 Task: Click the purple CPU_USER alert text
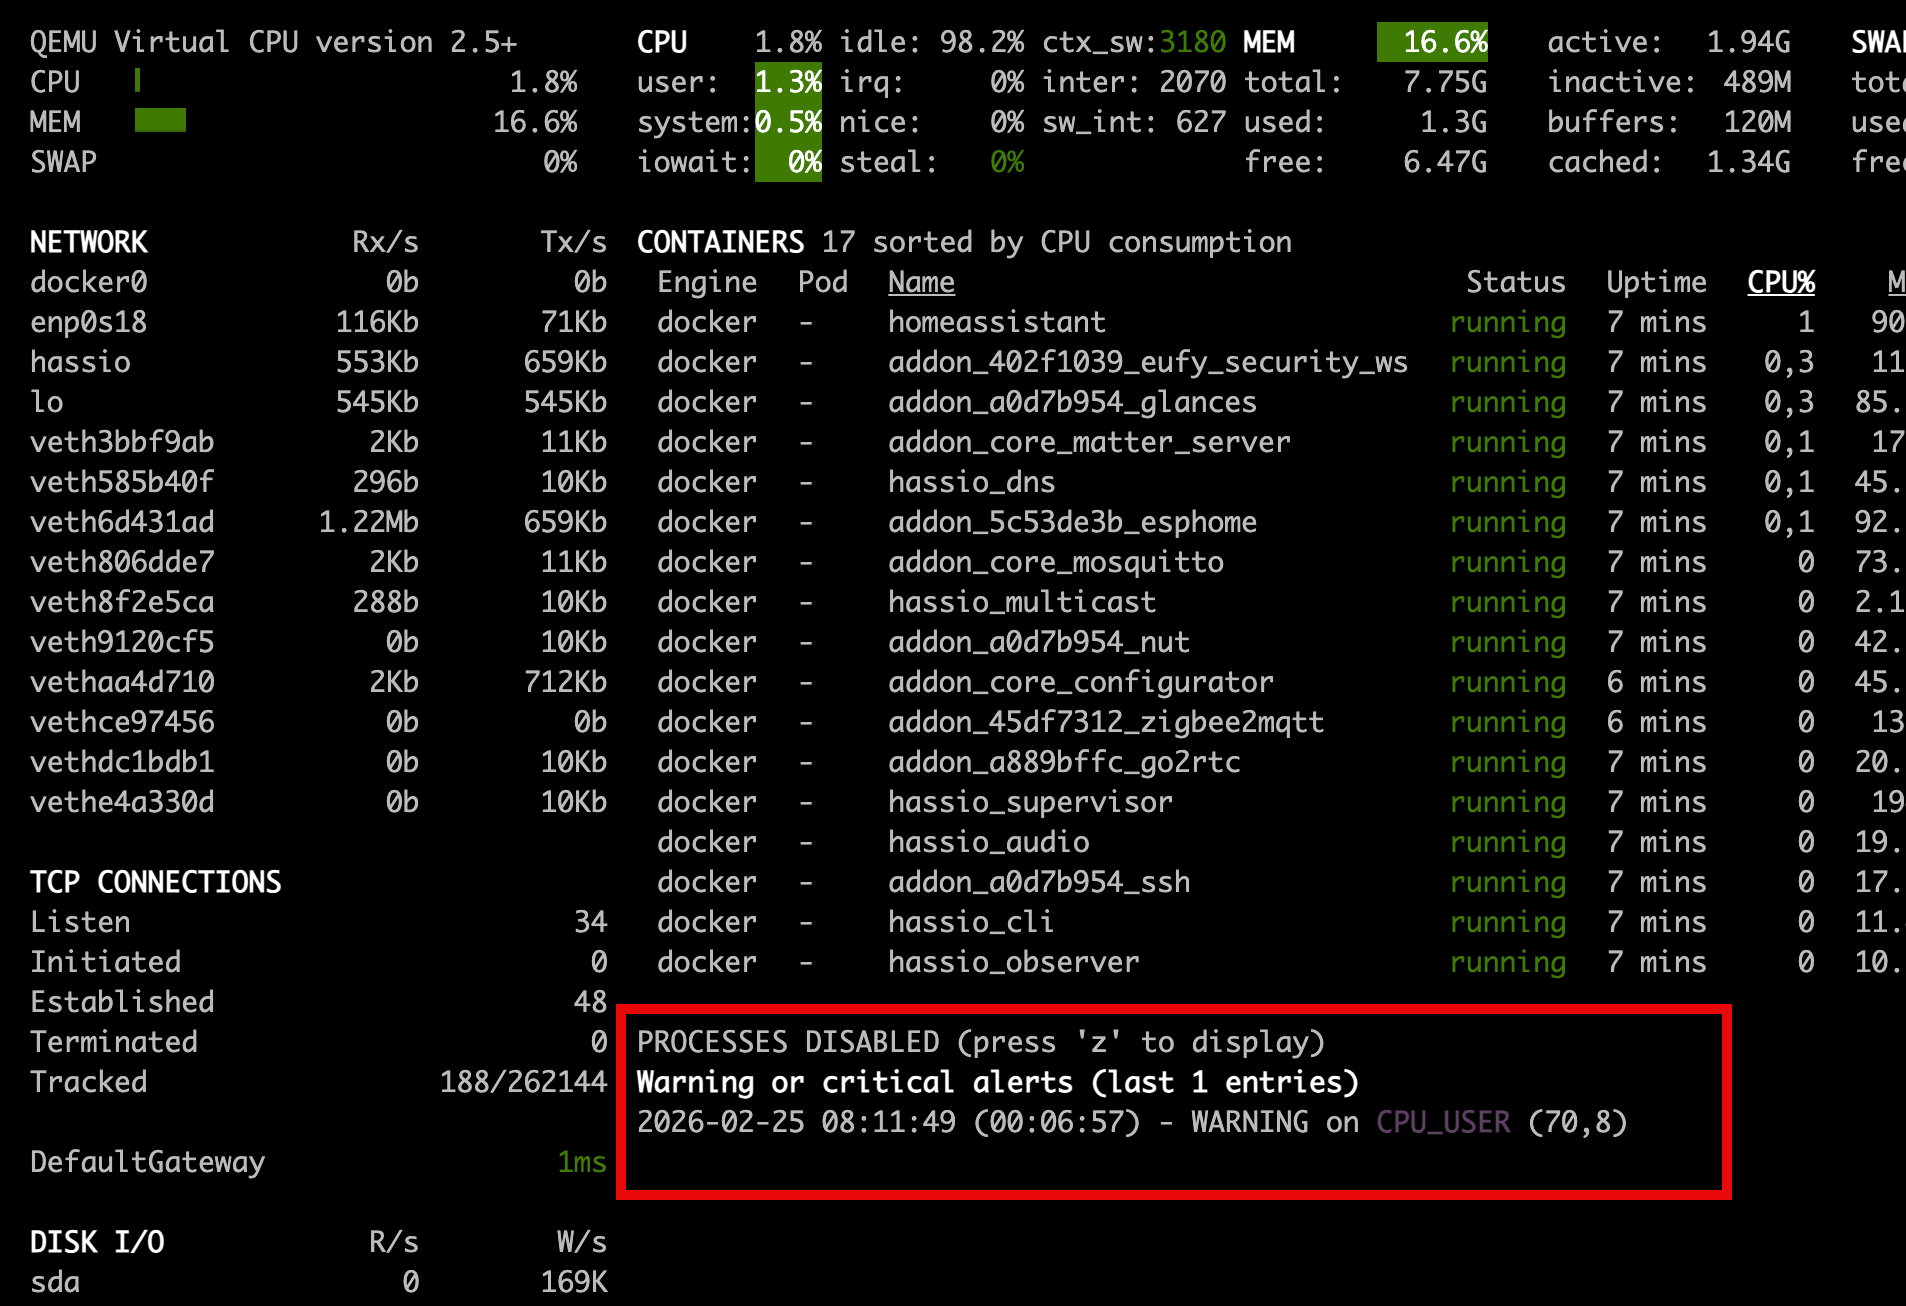pyautogui.click(x=1442, y=1122)
